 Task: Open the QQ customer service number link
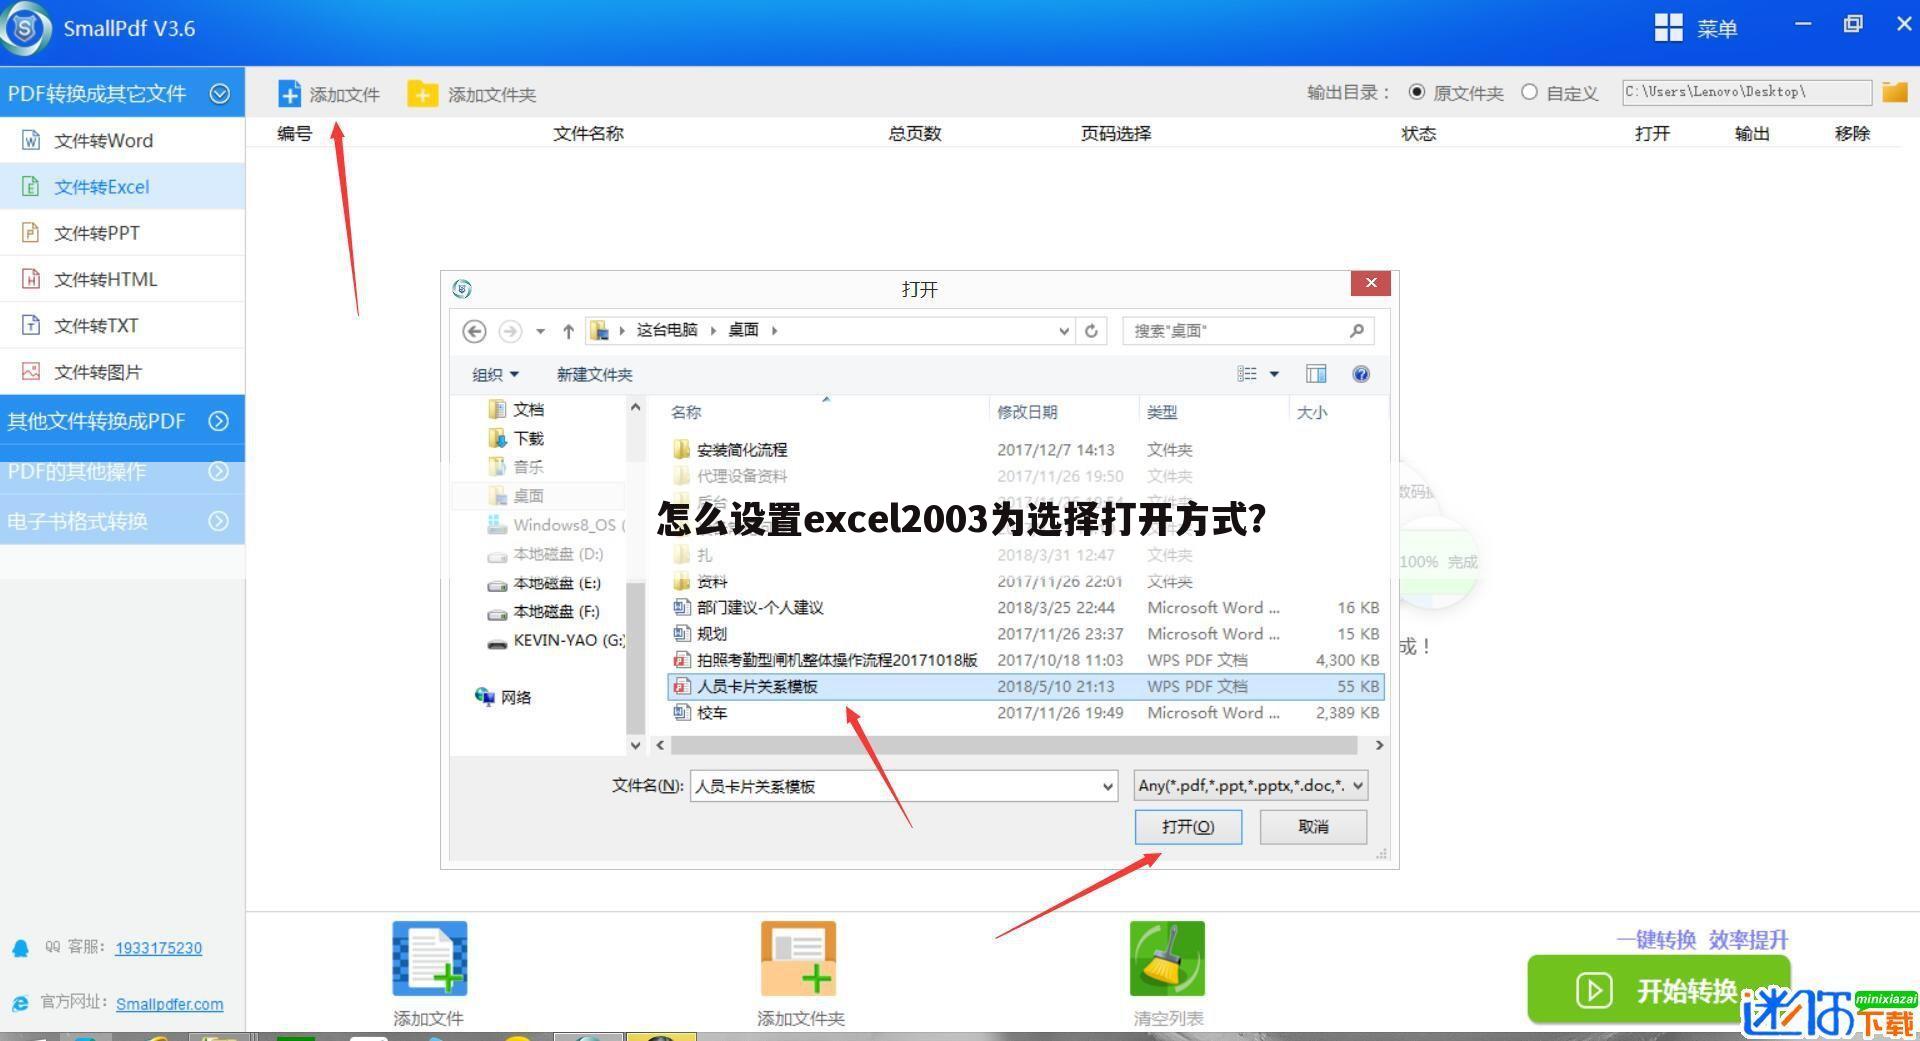click(x=158, y=948)
